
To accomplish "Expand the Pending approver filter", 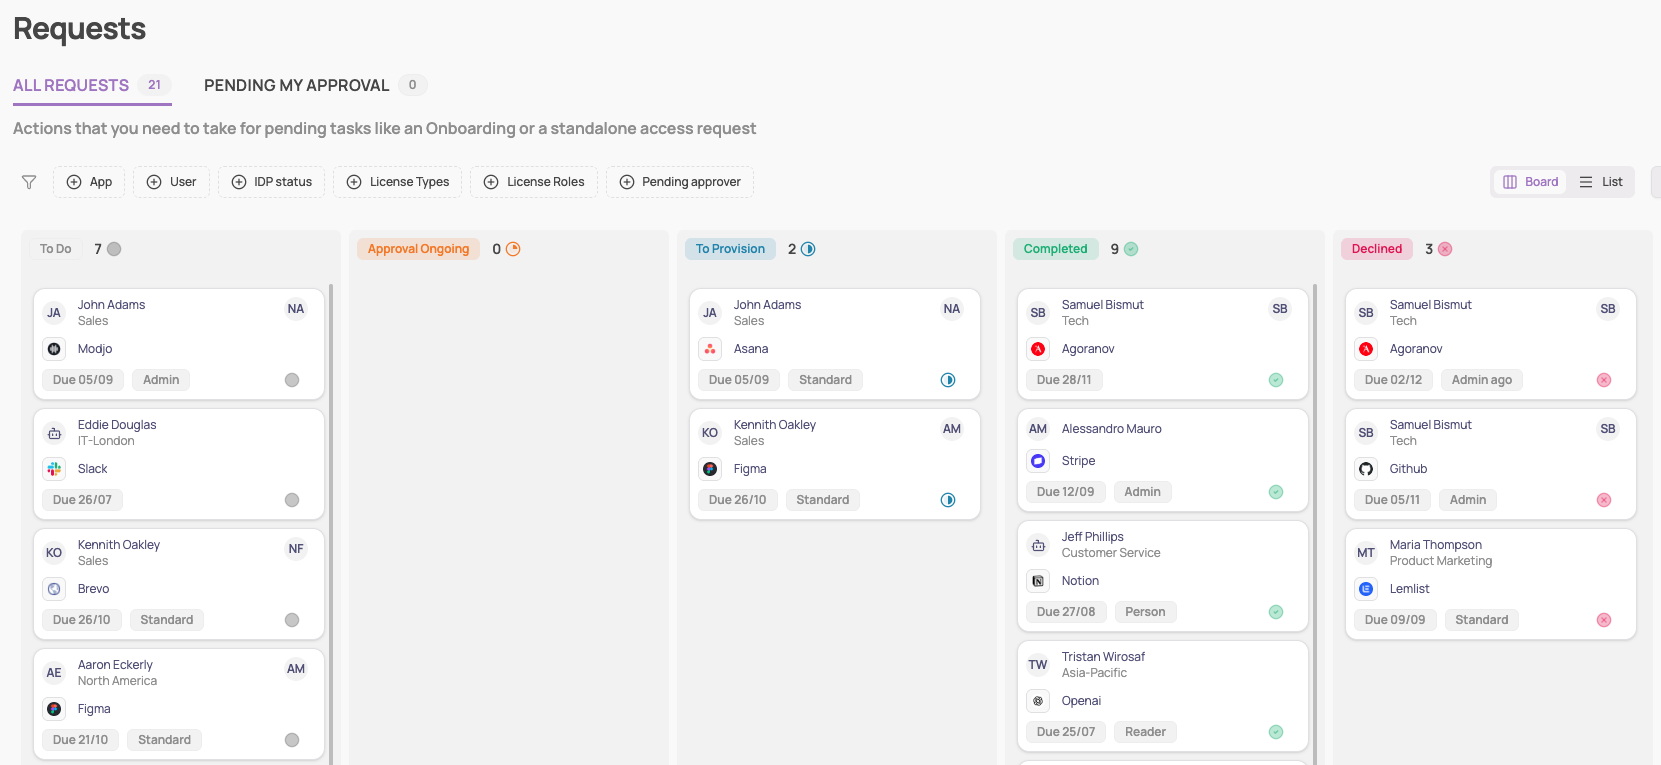I will 680,182.
